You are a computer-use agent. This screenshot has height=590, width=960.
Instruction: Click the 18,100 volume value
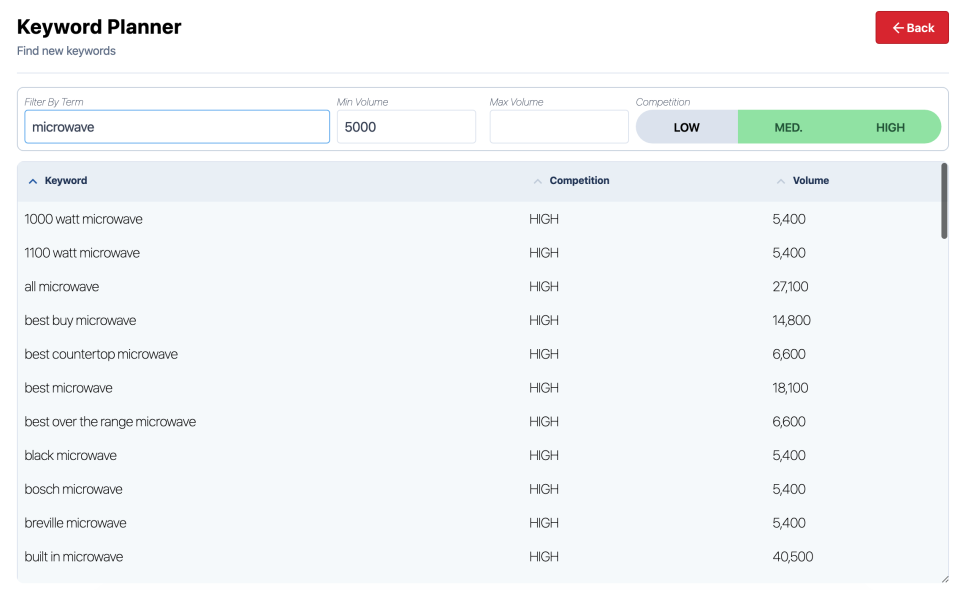coord(790,388)
